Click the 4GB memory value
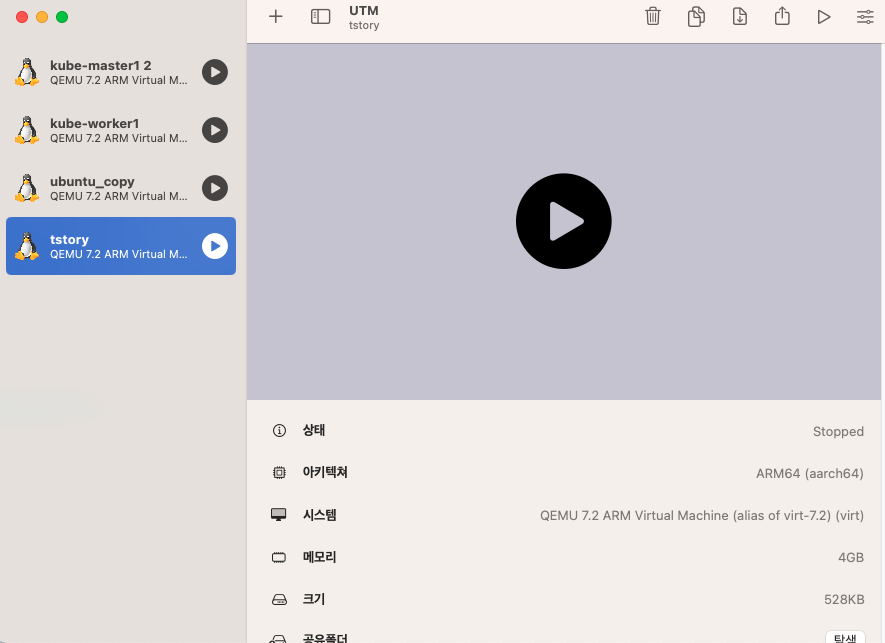885x643 pixels. pos(851,558)
